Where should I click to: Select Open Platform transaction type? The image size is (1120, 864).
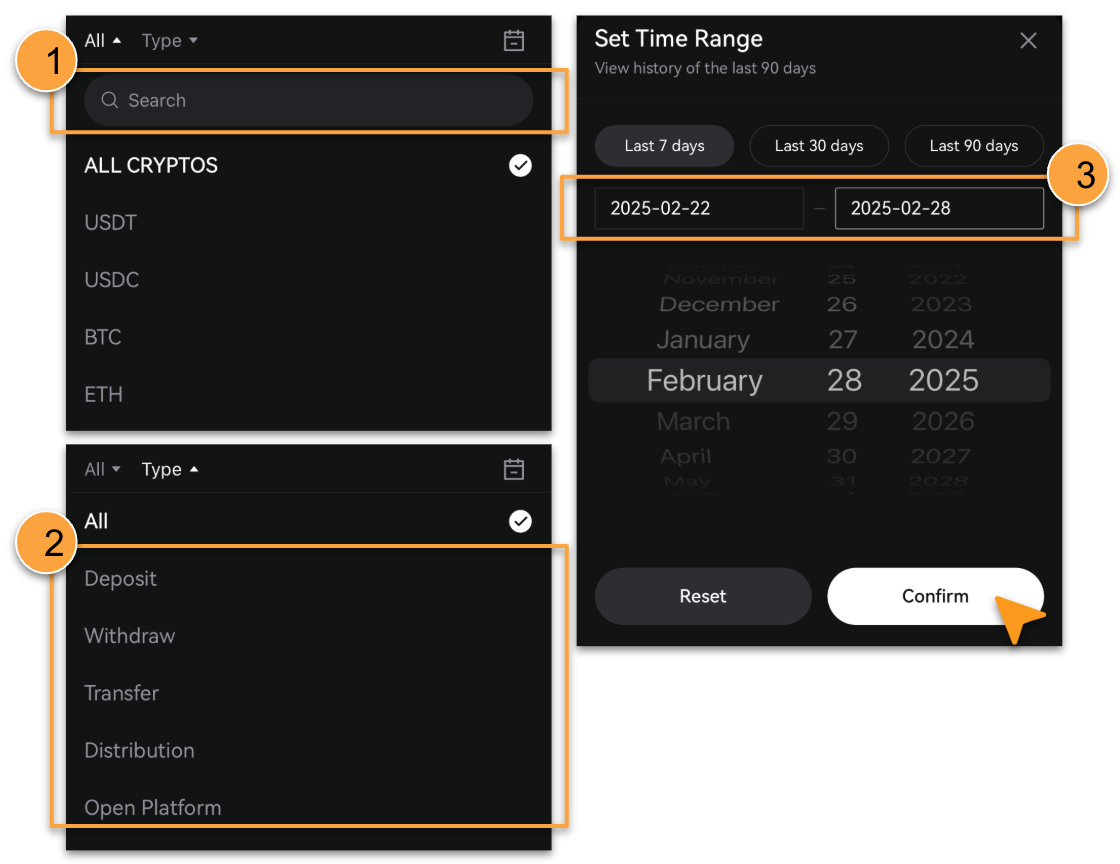point(153,808)
